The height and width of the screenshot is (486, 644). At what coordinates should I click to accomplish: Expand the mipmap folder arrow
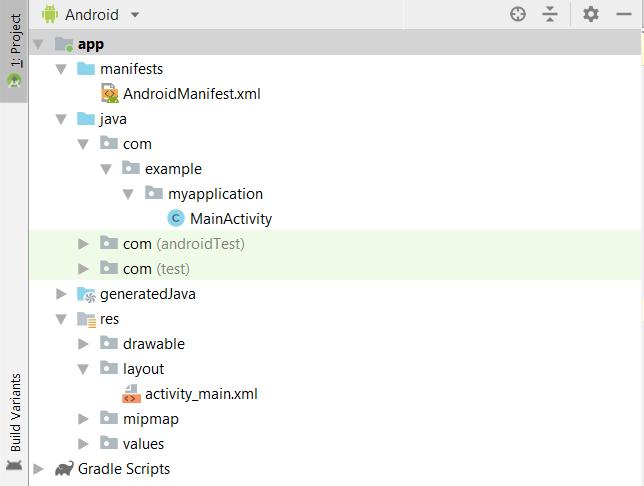pos(83,419)
